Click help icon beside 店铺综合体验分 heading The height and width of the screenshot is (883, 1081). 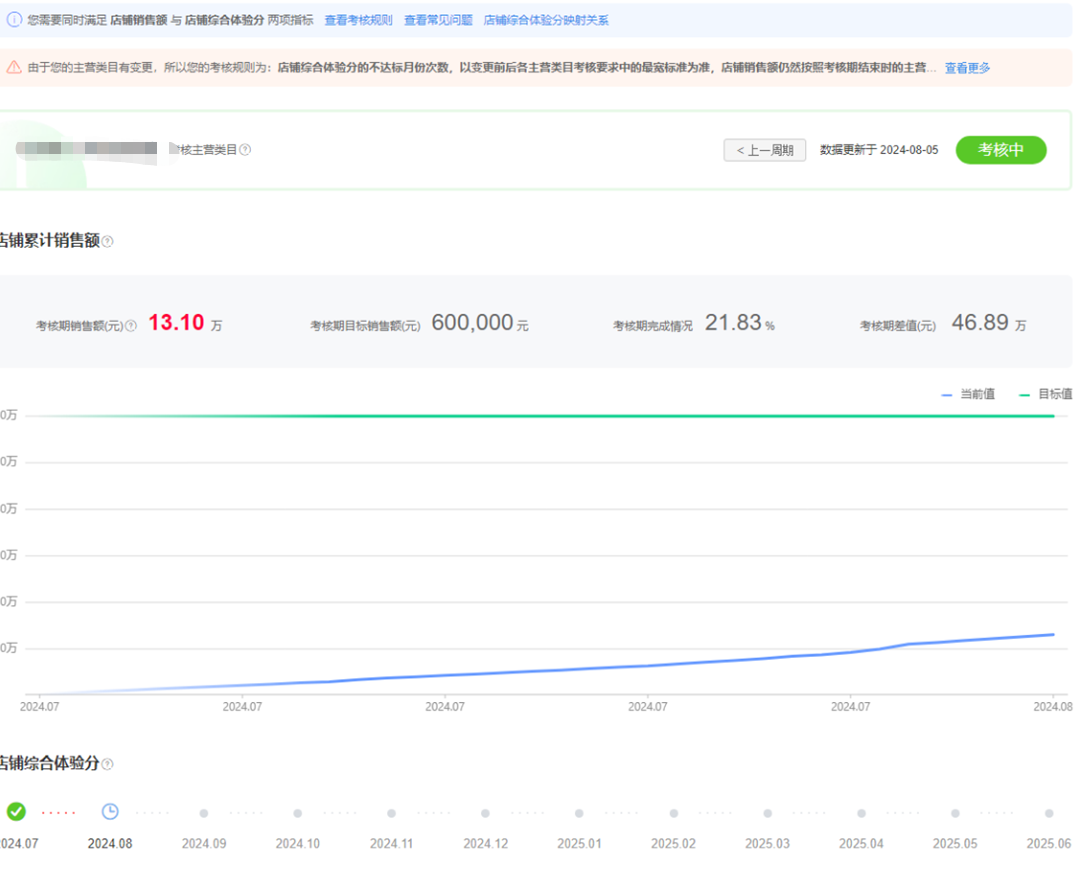(x=108, y=764)
